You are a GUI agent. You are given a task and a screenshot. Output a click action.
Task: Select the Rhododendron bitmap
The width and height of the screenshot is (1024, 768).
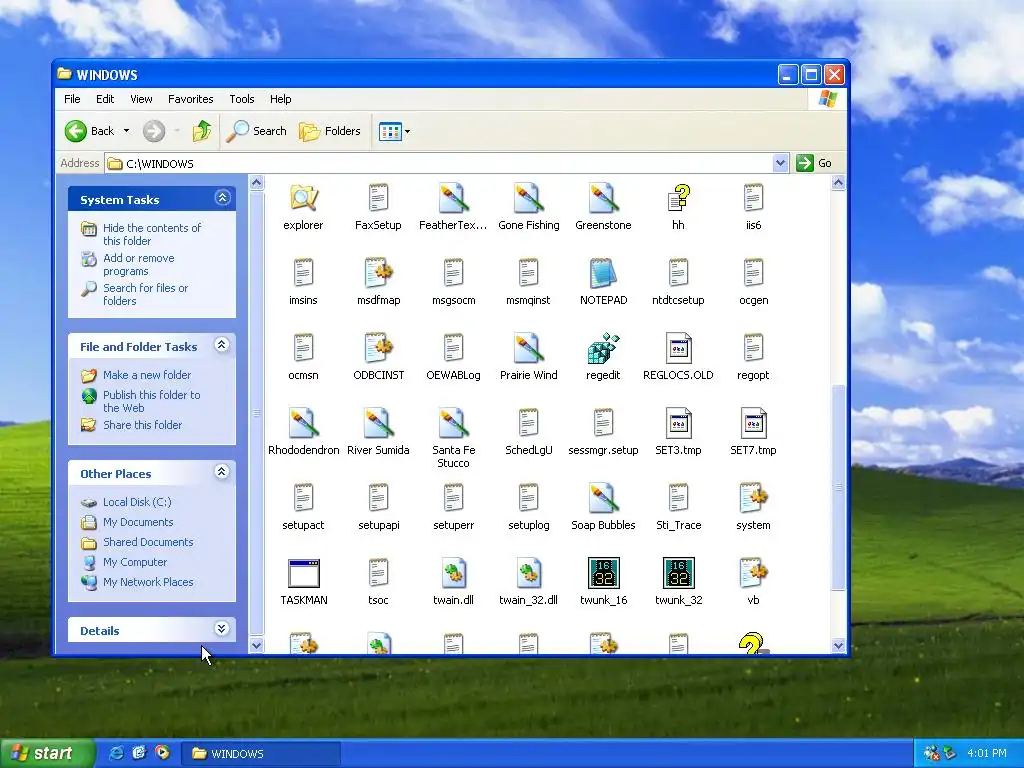(x=303, y=423)
